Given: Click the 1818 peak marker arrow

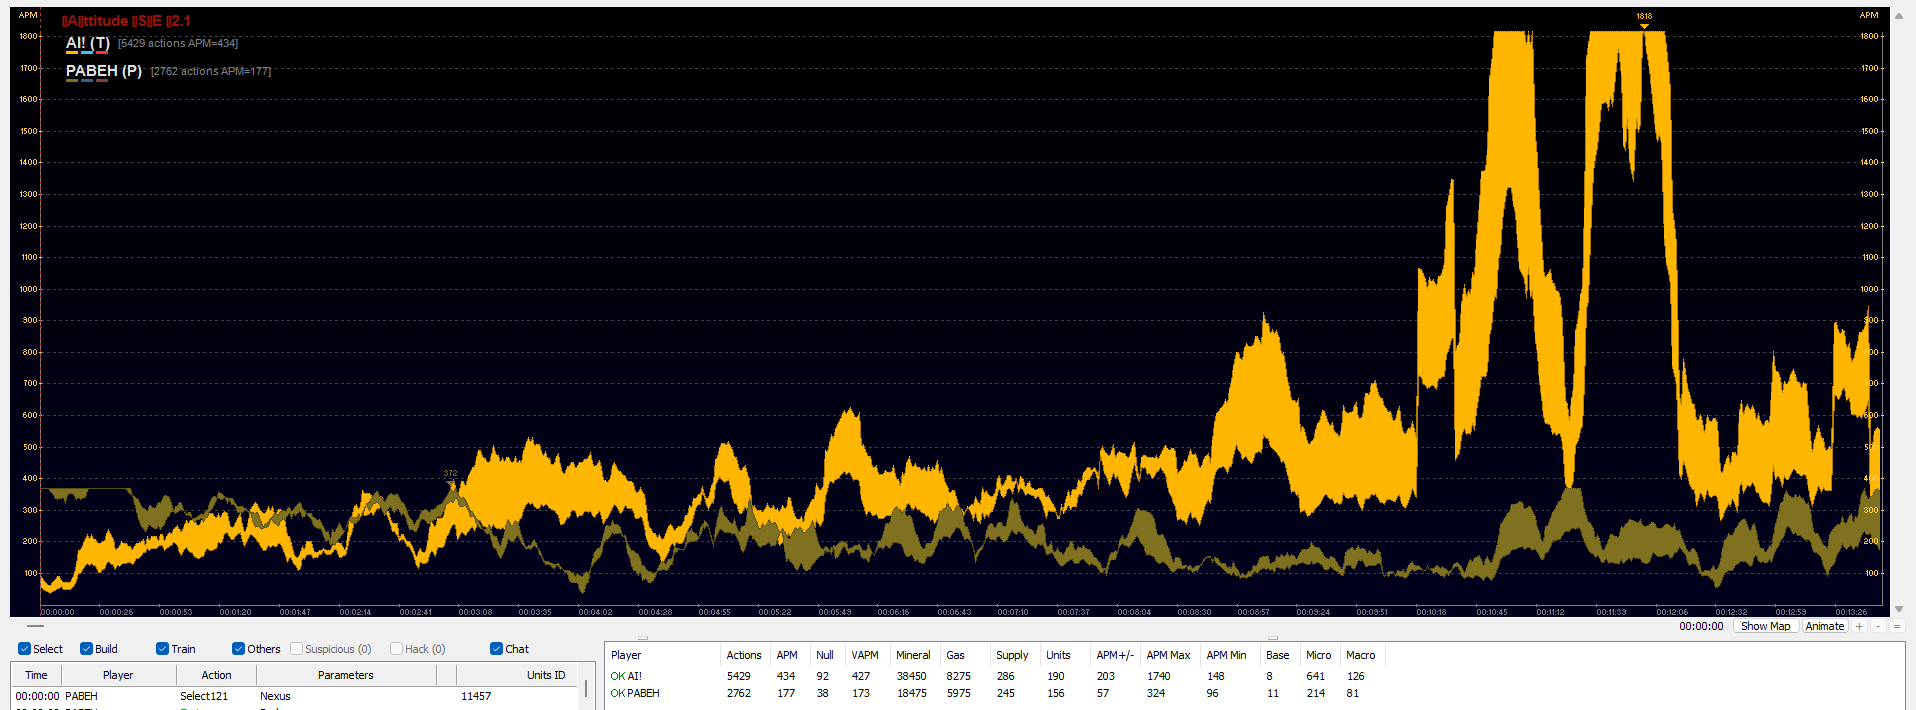Looking at the screenshot, I should (1644, 27).
